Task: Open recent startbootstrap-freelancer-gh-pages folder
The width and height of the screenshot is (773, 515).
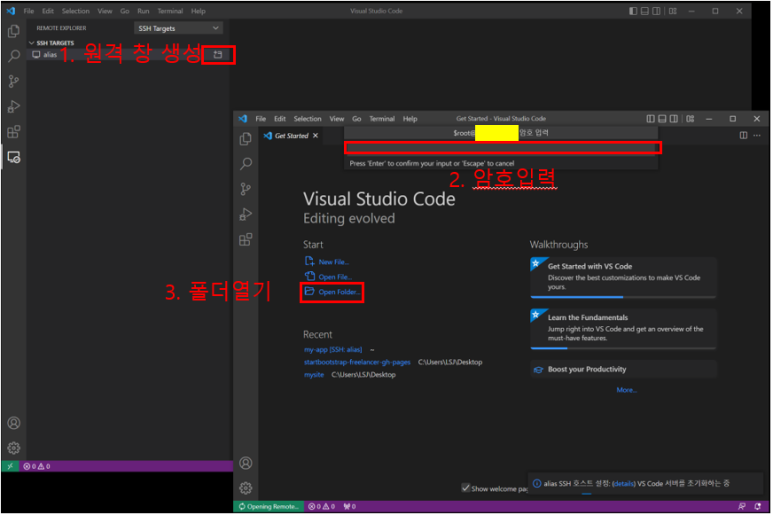Action: [x=357, y=362]
